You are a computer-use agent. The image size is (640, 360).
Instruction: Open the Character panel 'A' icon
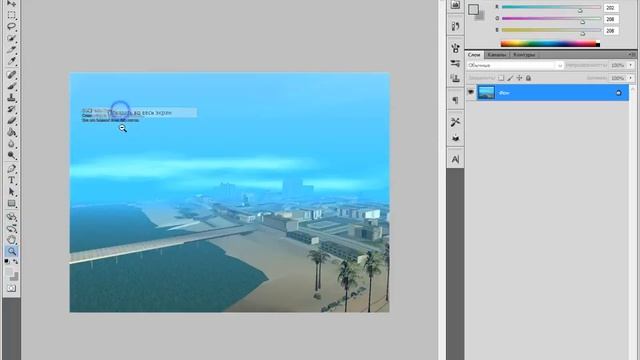(456, 159)
